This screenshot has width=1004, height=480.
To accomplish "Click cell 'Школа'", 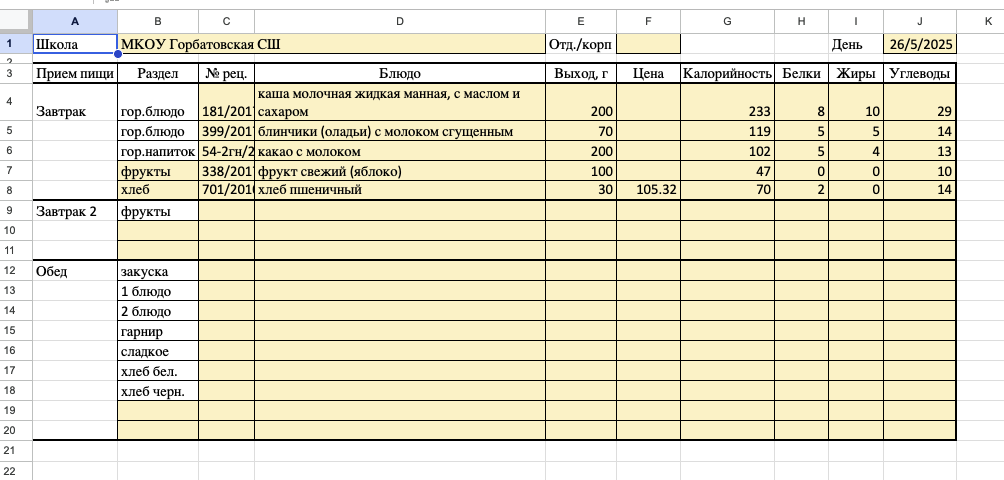I will pyautogui.click(x=75, y=44).
